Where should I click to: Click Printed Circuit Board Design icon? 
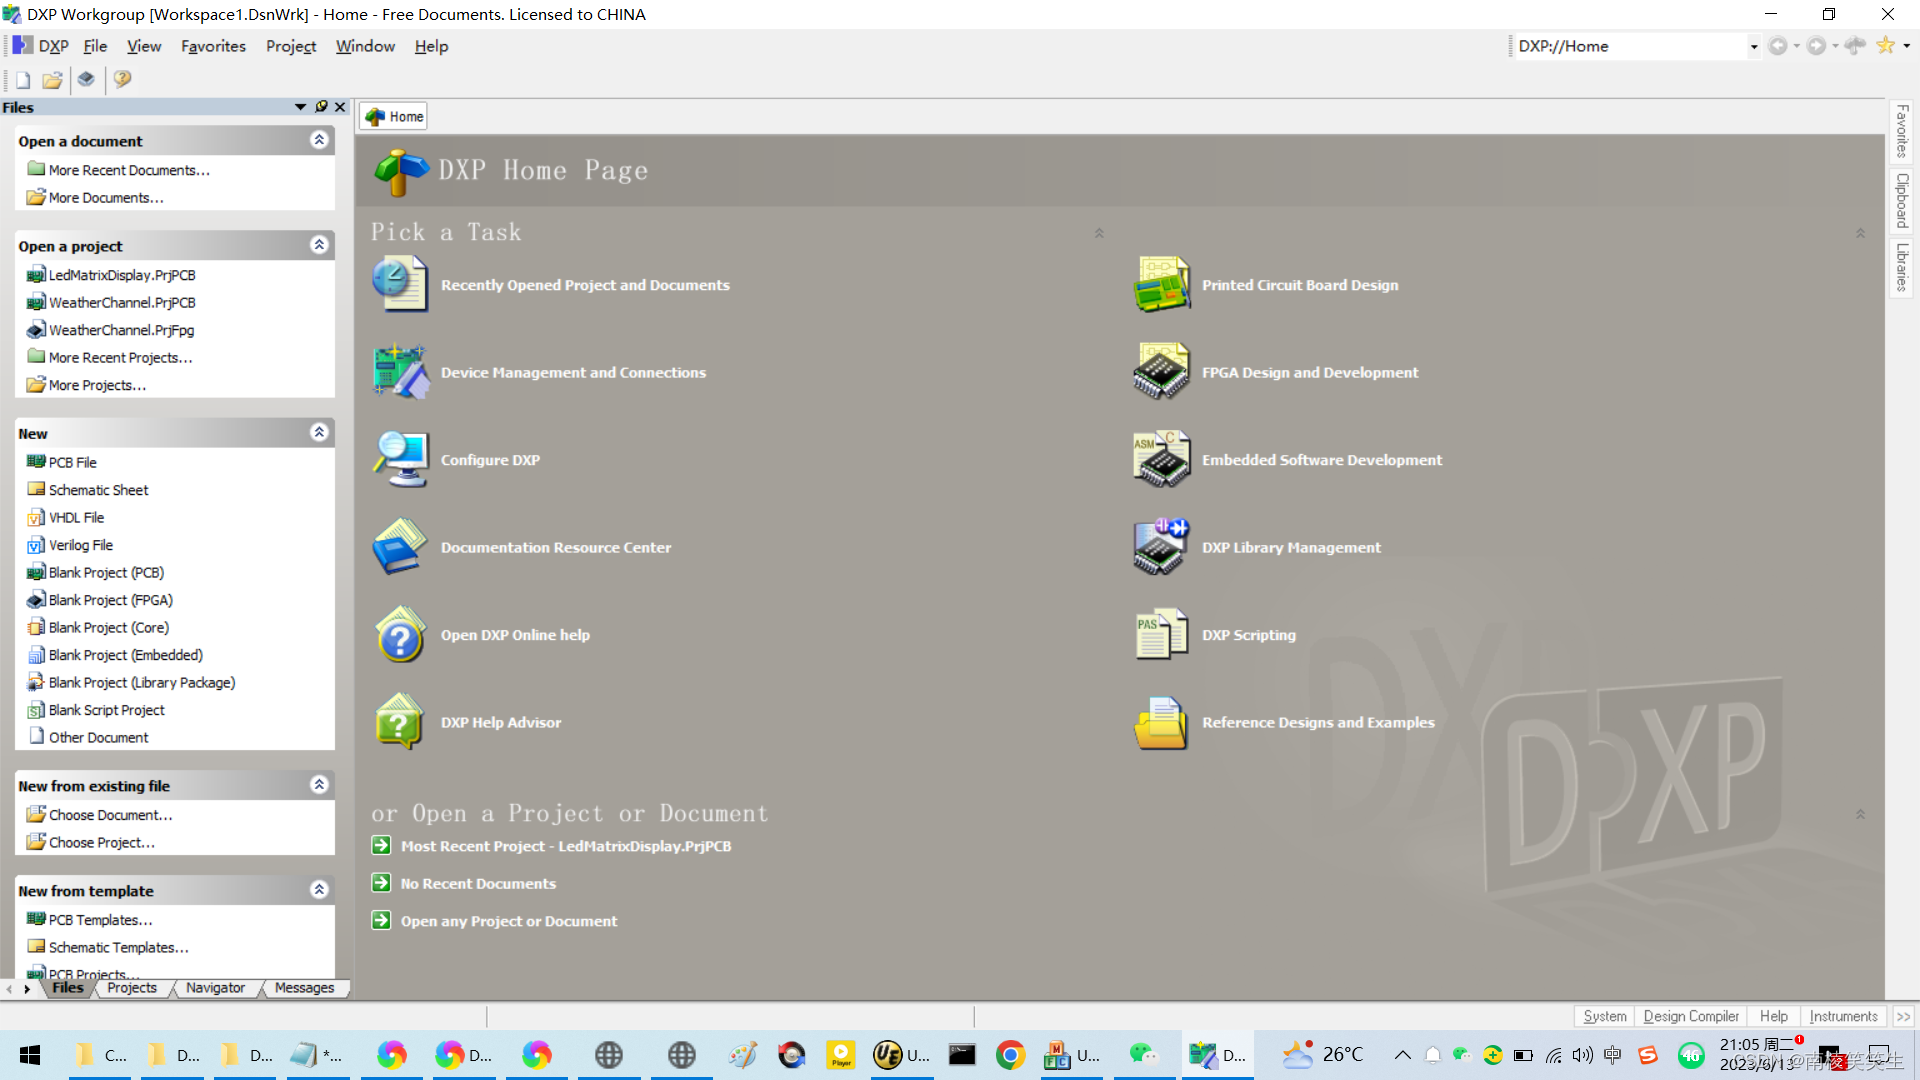[x=1161, y=284]
